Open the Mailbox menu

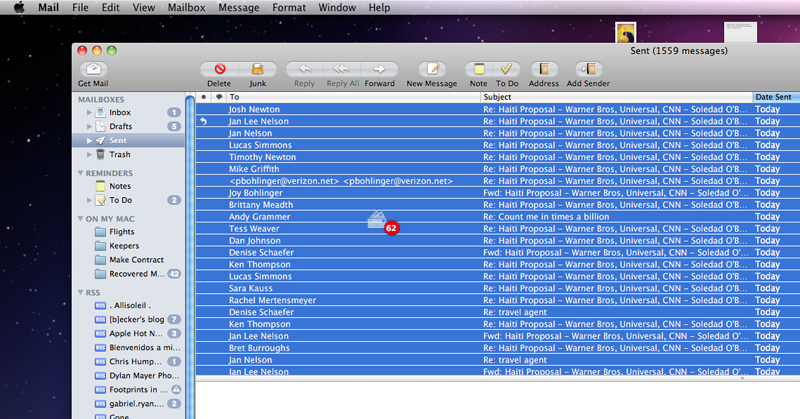click(x=187, y=8)
